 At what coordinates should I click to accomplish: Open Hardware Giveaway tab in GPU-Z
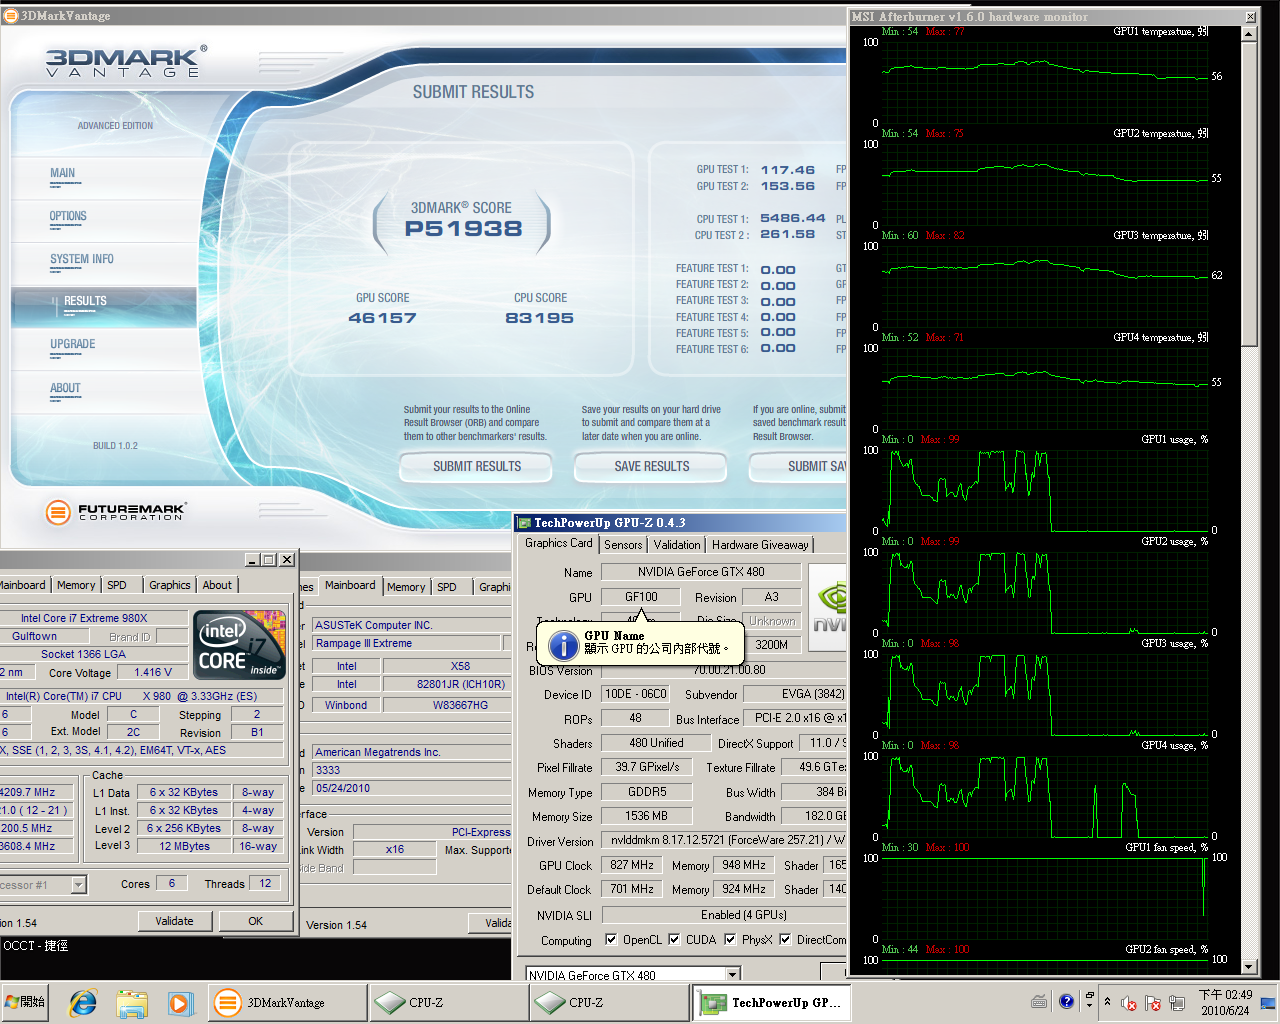click(x=760, y=545)
